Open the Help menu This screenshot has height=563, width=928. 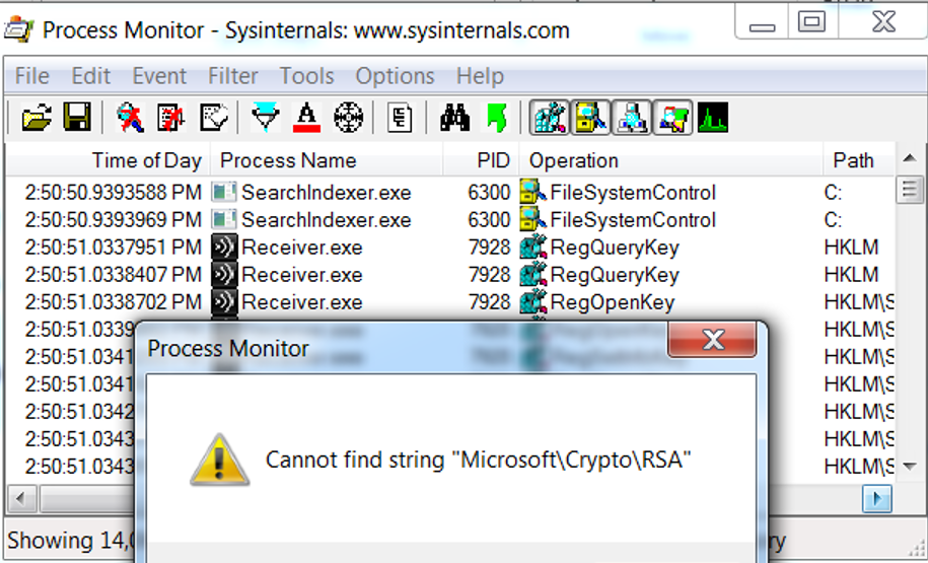tap(480, 76)
